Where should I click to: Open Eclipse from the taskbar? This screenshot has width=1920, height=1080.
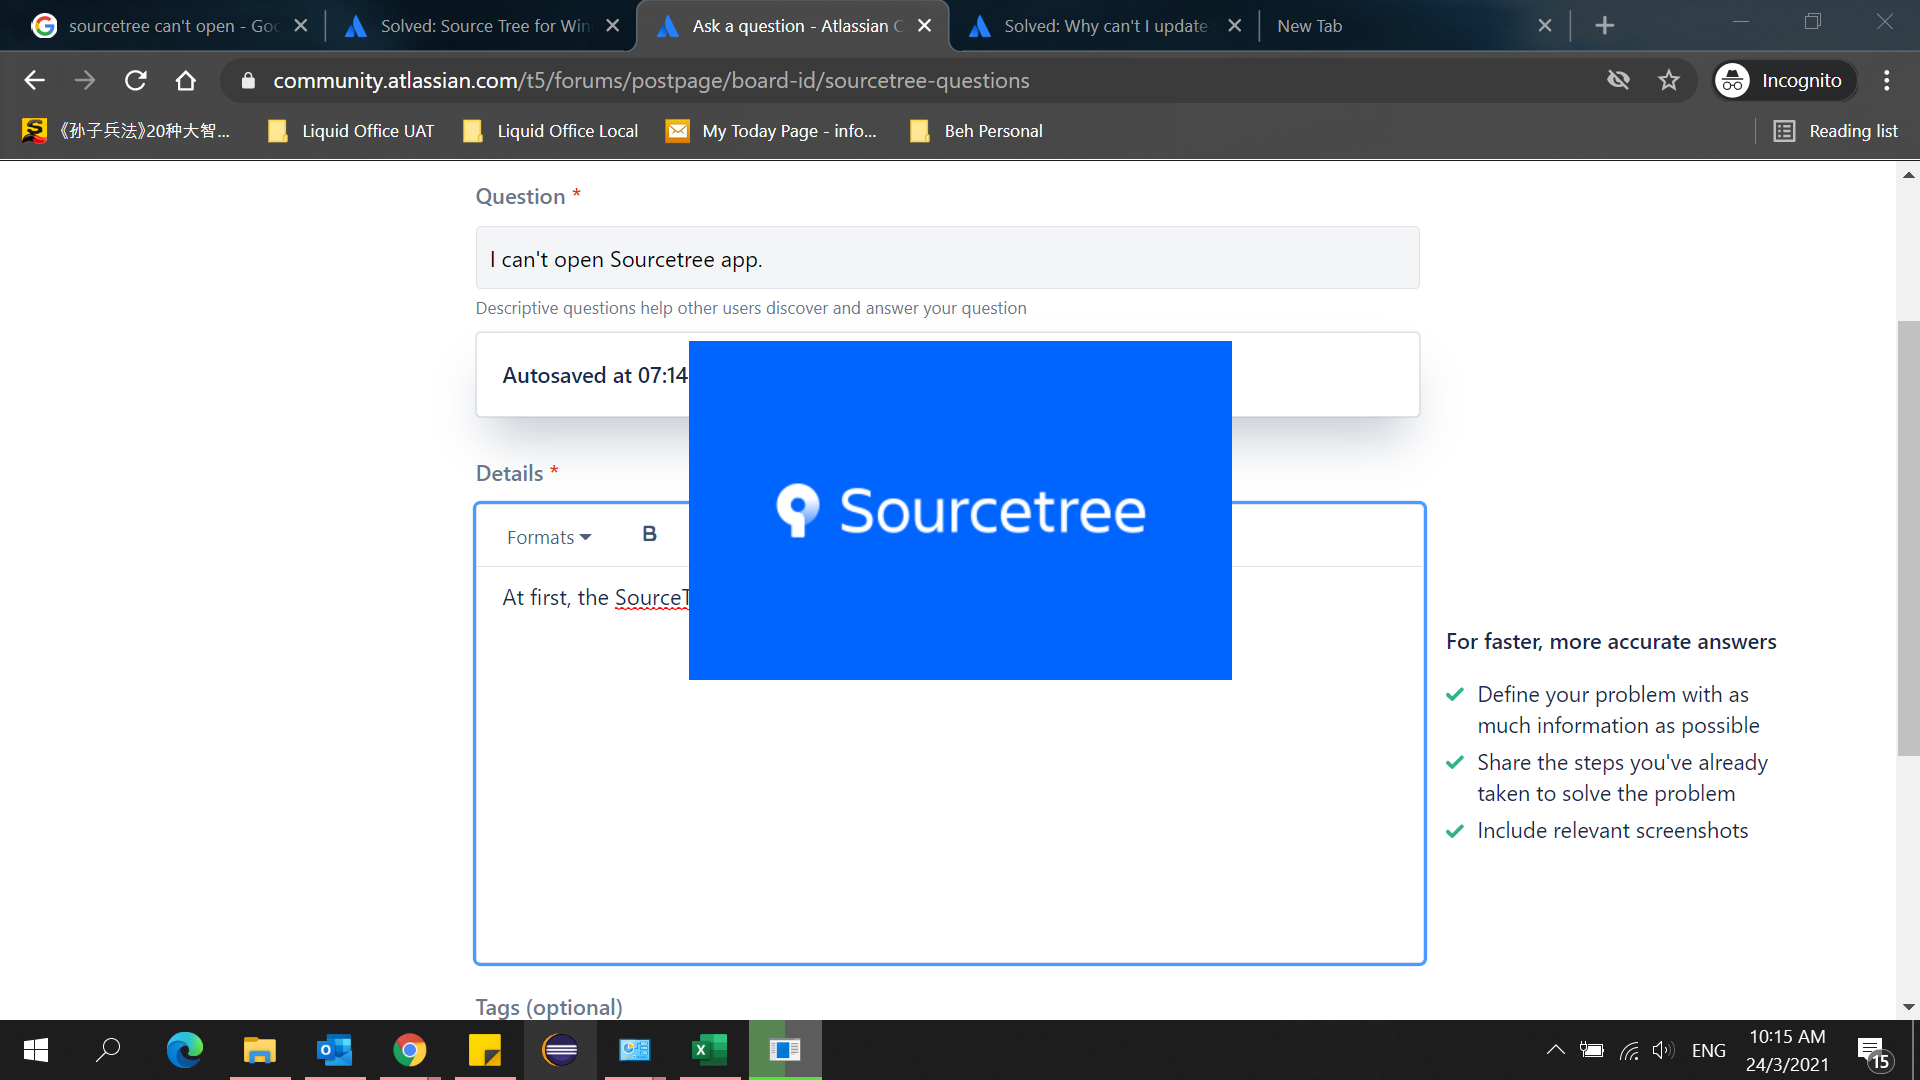coord(560,1050)
